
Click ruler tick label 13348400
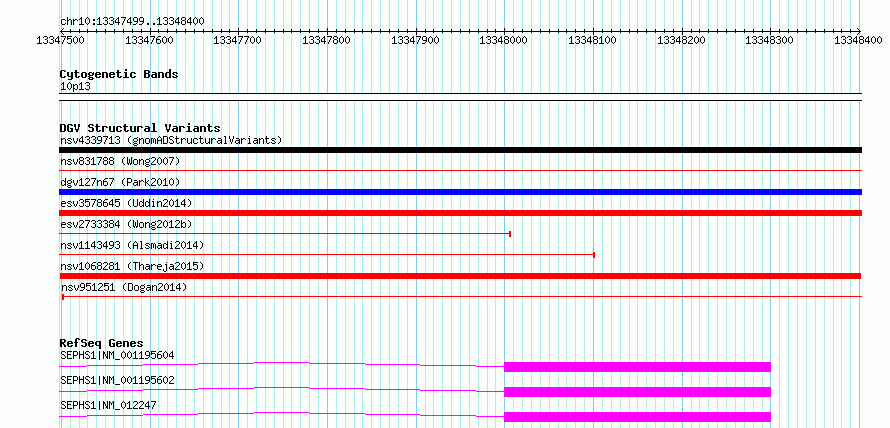coord(859,40)
